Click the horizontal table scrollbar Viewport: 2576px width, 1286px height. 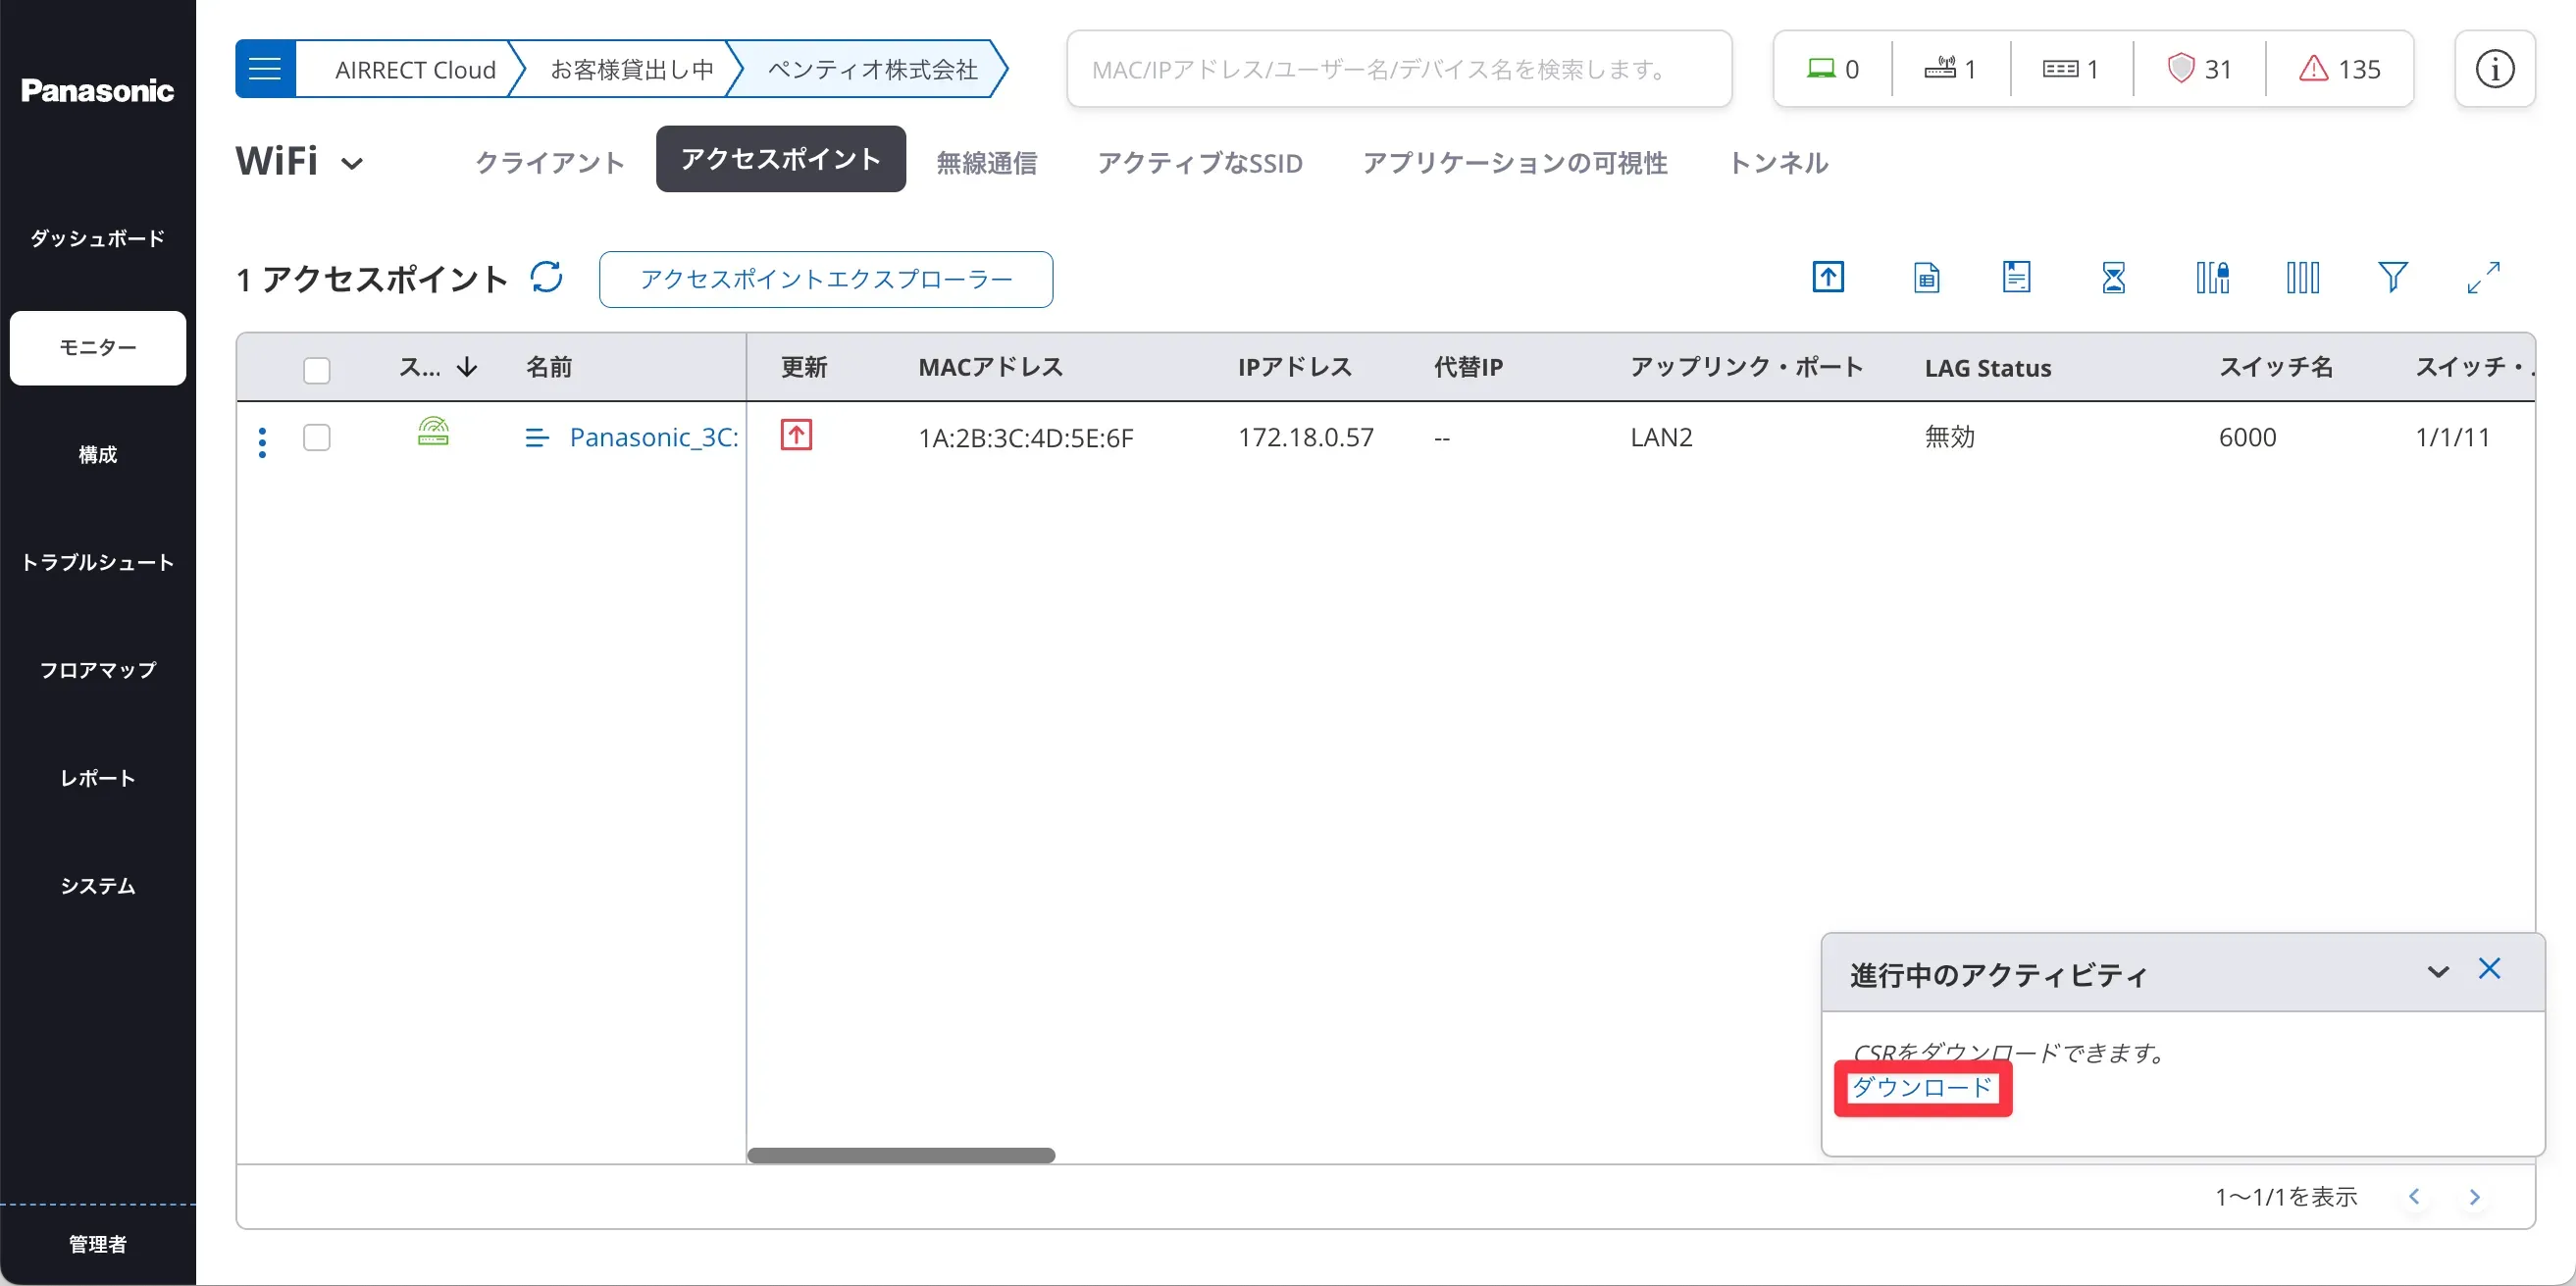[900, 1155]
